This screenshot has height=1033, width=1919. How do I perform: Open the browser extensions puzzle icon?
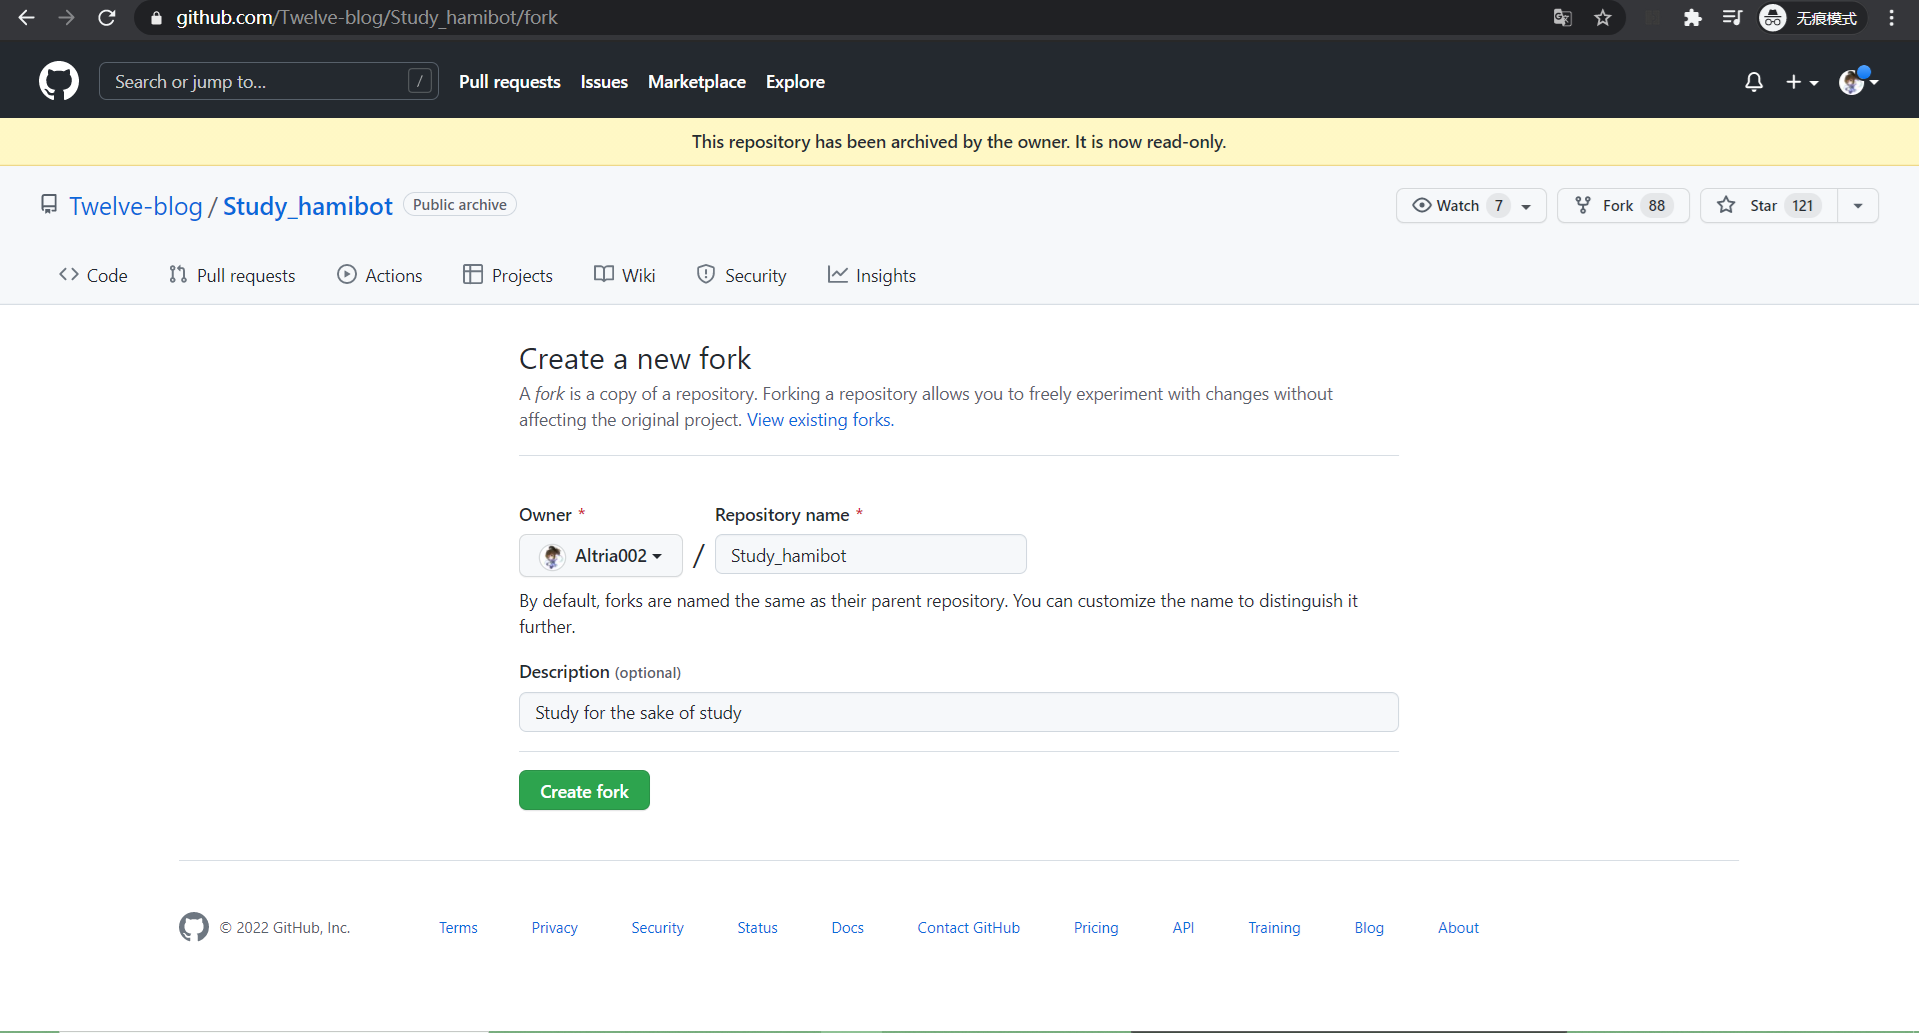pyautogui.click(x=1692, y=18)
